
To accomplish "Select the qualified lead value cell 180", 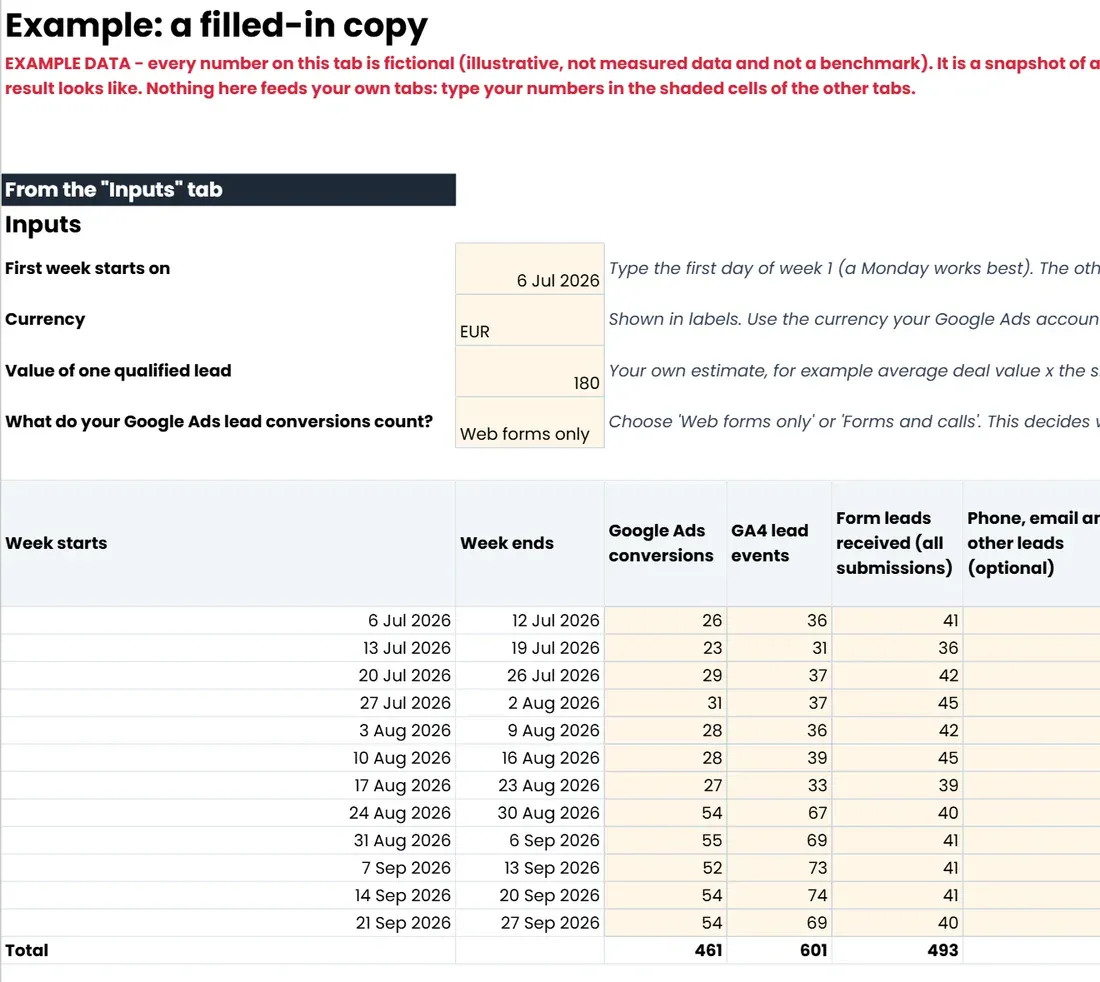I will click(530, 371).
